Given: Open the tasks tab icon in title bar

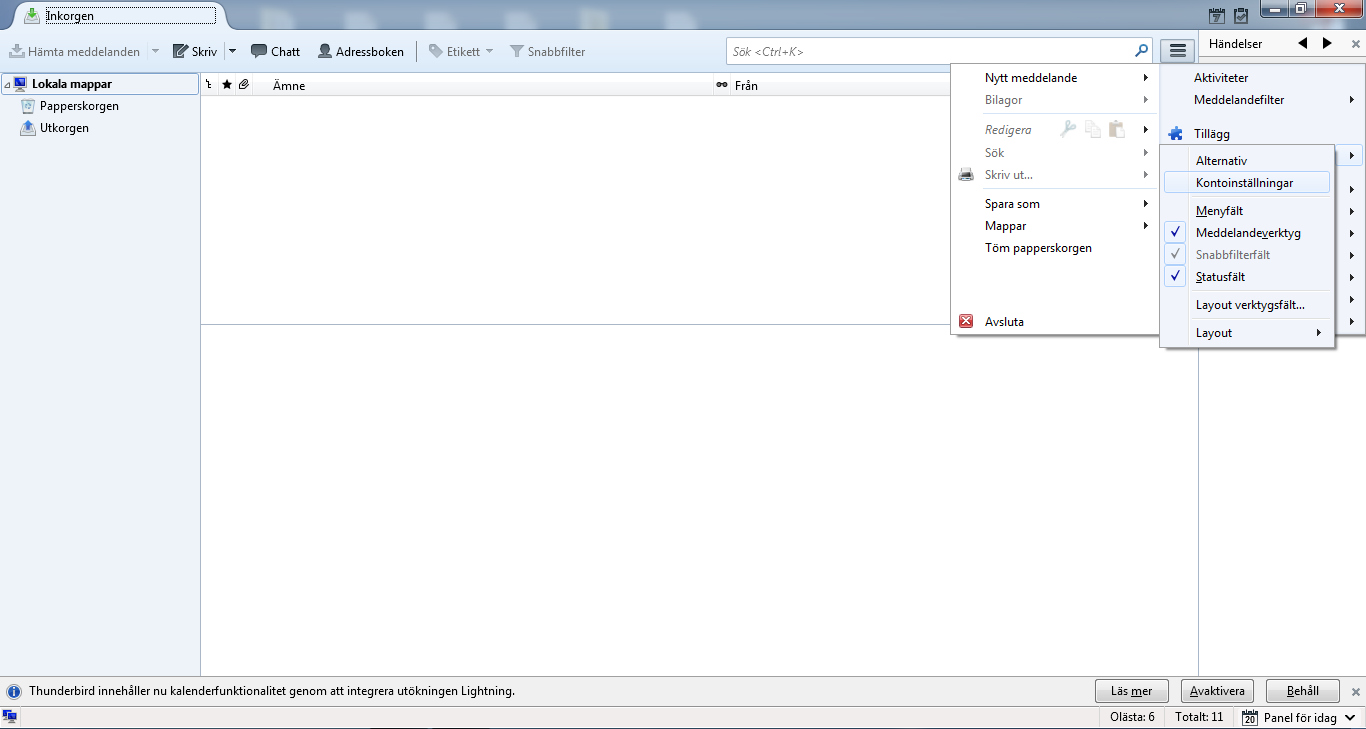Looking at the screenshot, I should pos(1241,15).
